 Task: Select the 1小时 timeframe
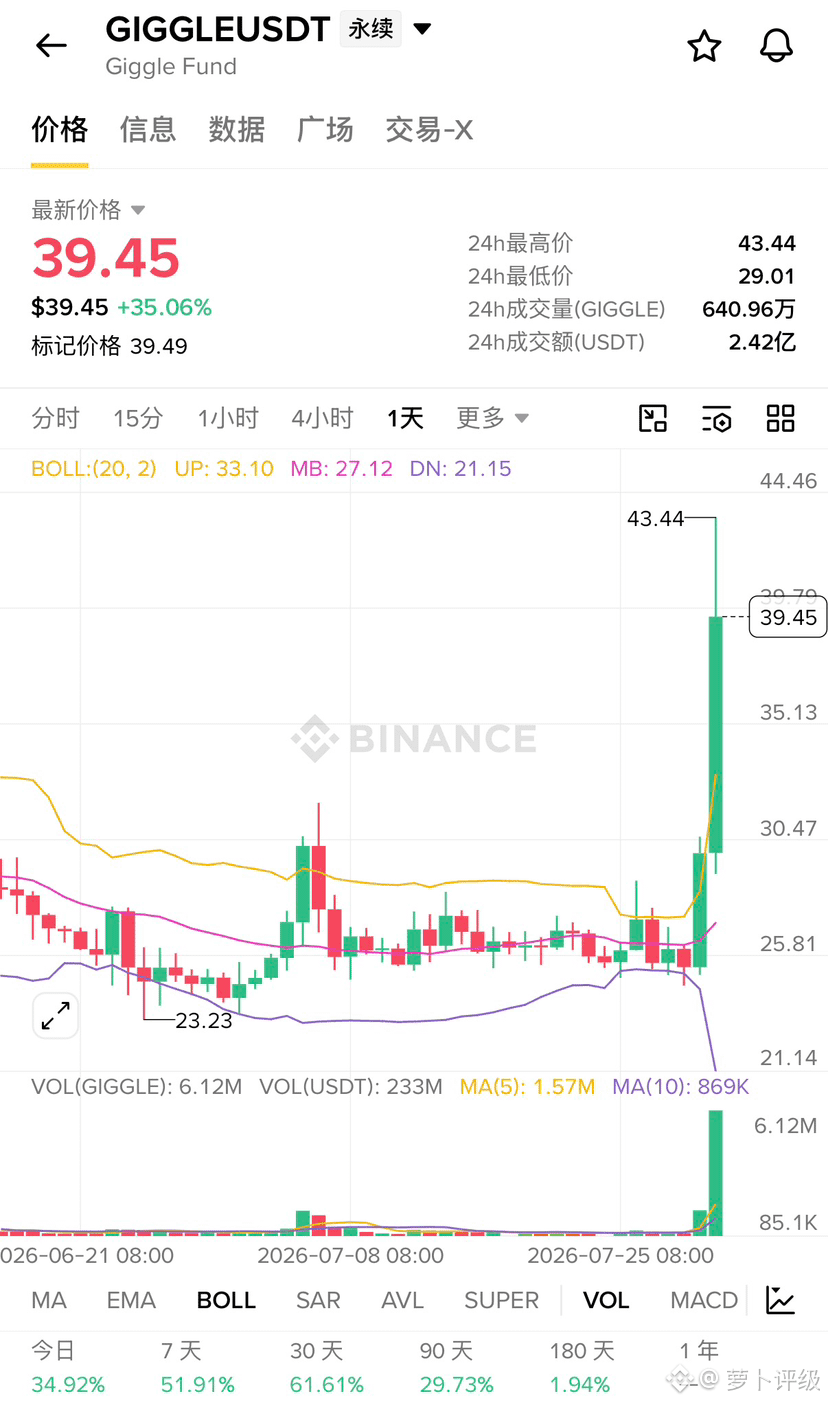coord(228,418)
